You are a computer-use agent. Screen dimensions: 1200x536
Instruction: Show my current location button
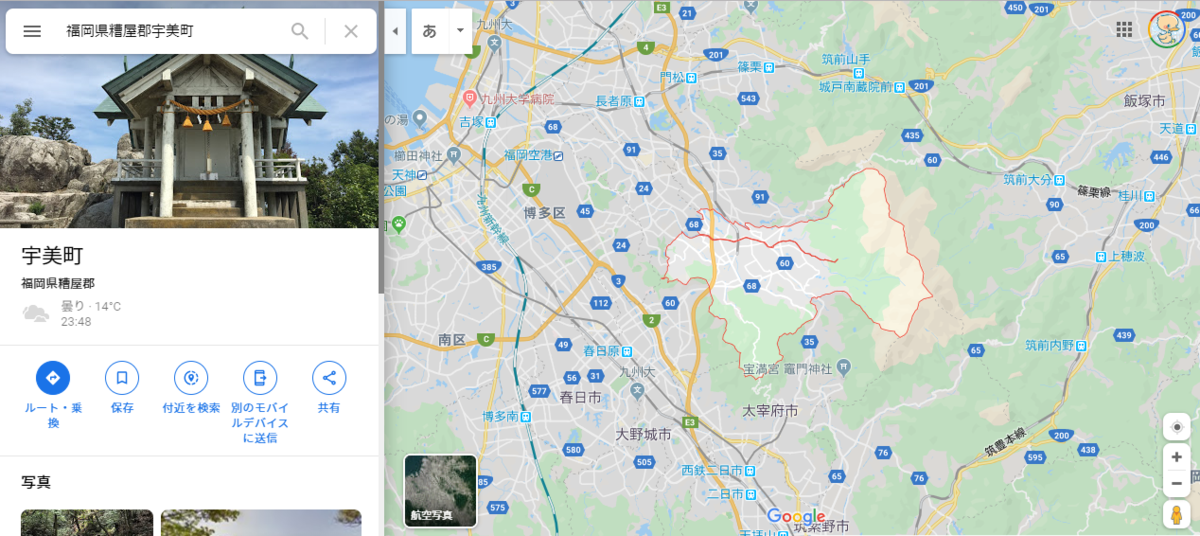point(1177,427)
